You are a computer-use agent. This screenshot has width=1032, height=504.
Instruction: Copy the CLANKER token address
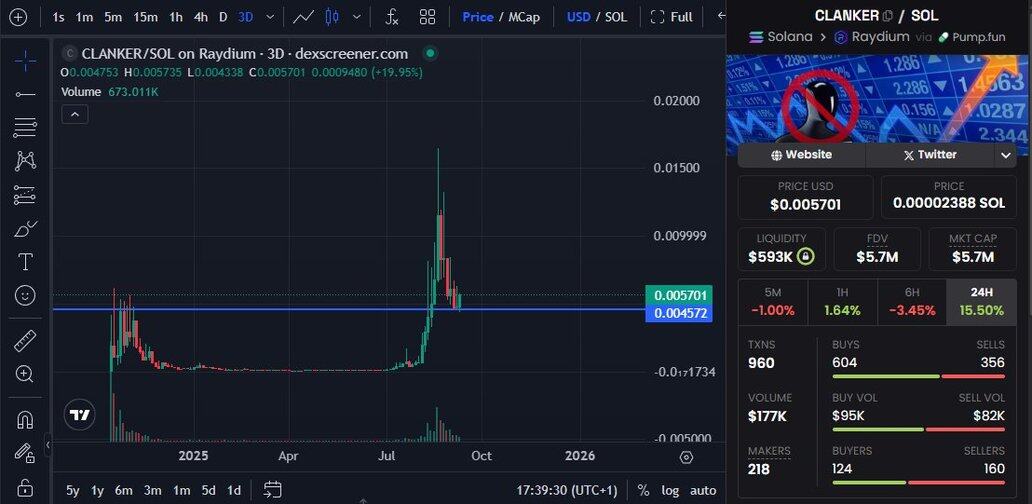[888, 15]
